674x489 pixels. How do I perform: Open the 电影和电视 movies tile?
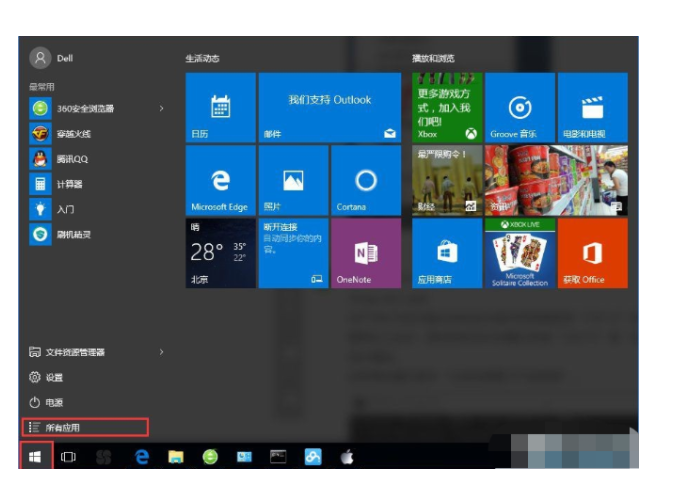[593, 107]
